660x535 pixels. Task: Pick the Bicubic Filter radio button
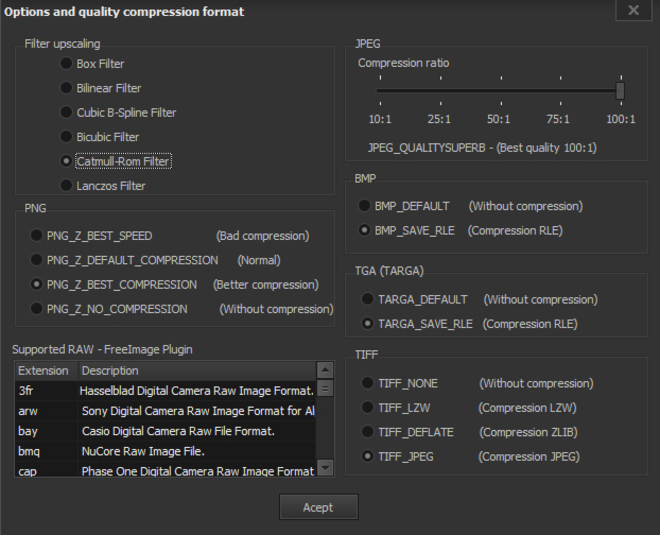67,137
